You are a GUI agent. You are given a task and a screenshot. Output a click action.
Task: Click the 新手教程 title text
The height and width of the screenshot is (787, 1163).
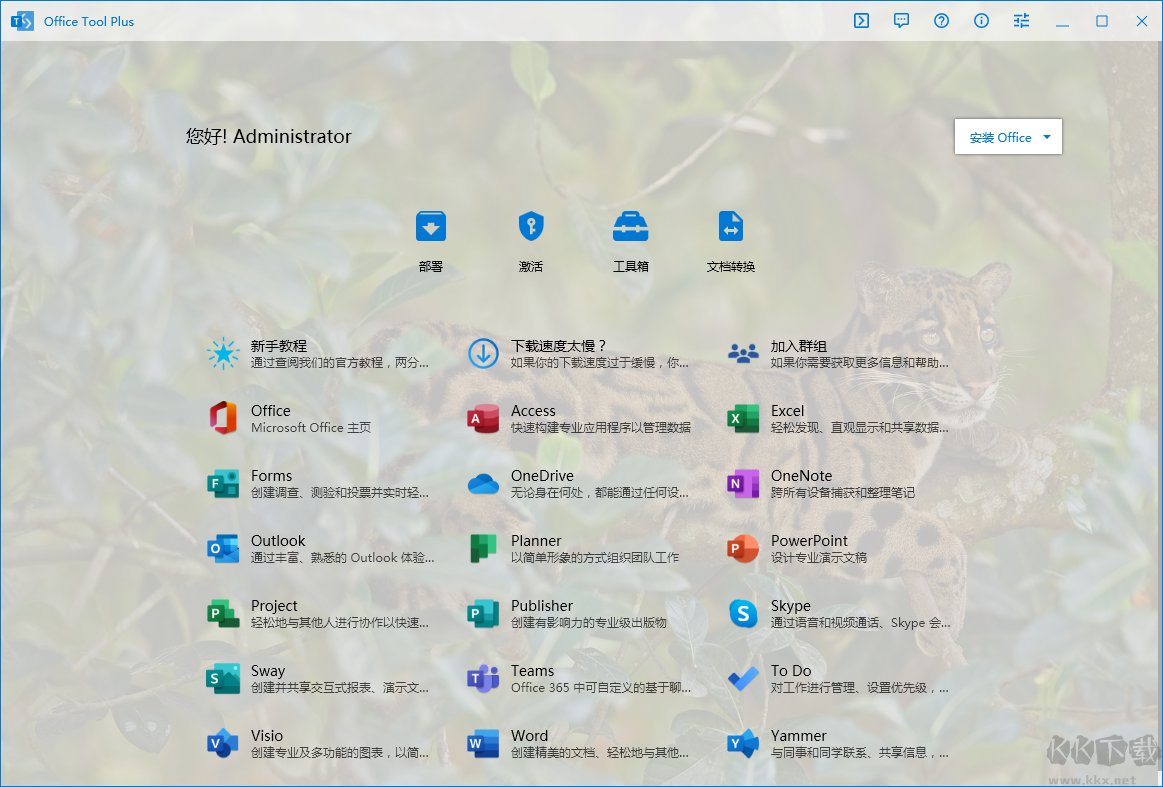coord(279,346)
